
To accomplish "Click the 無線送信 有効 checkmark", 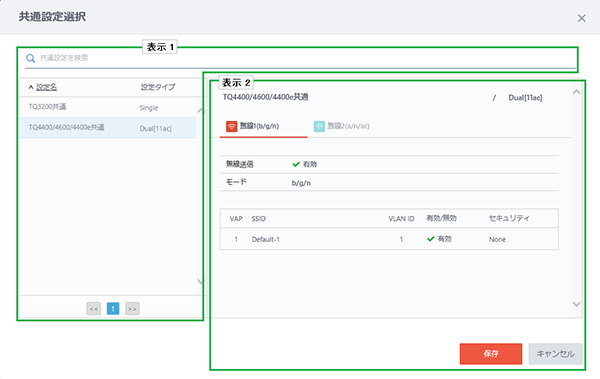I will point(296,164).
